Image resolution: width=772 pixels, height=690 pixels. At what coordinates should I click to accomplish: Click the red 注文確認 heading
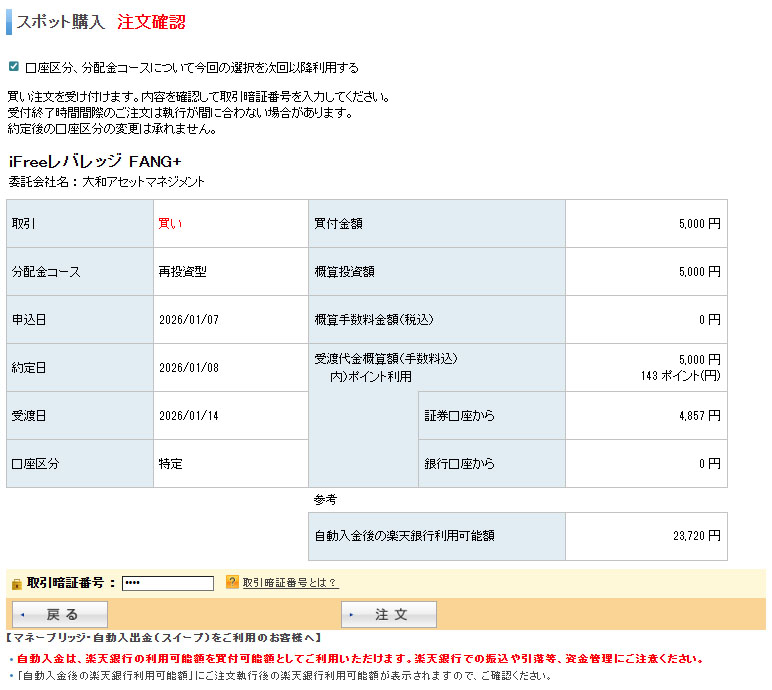click(151, 22)
